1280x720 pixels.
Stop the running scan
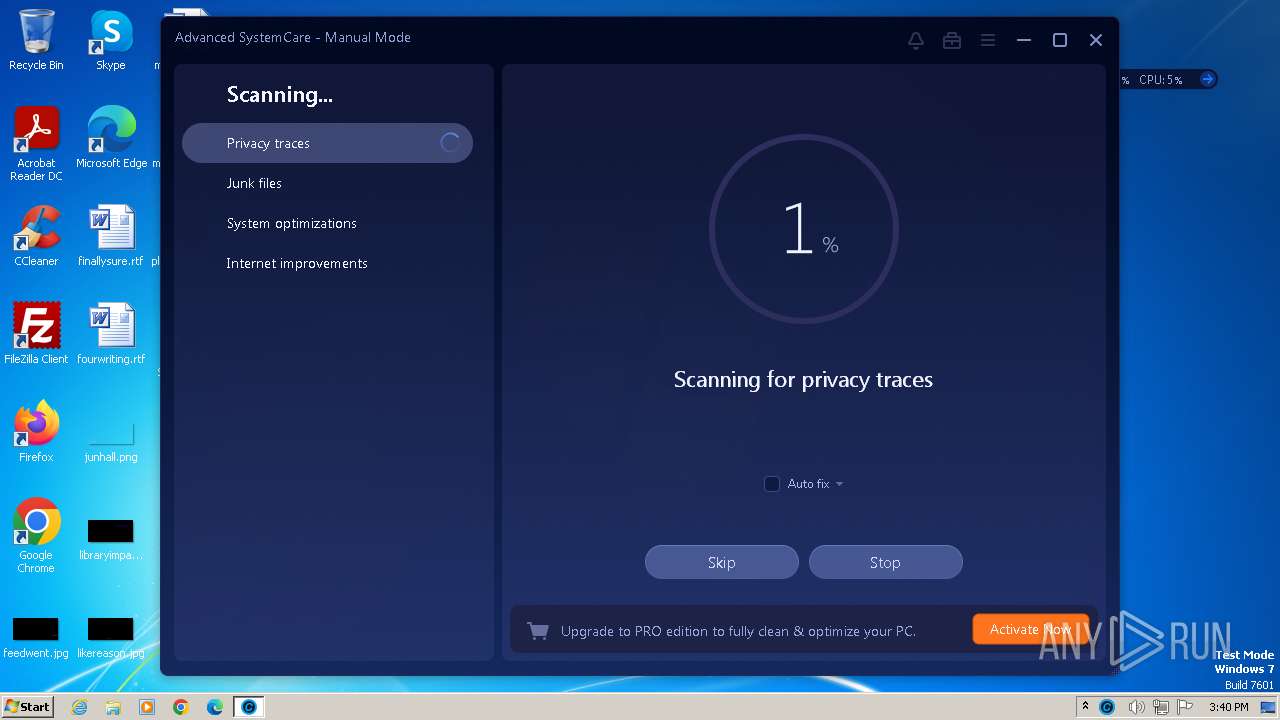[885, 562]
